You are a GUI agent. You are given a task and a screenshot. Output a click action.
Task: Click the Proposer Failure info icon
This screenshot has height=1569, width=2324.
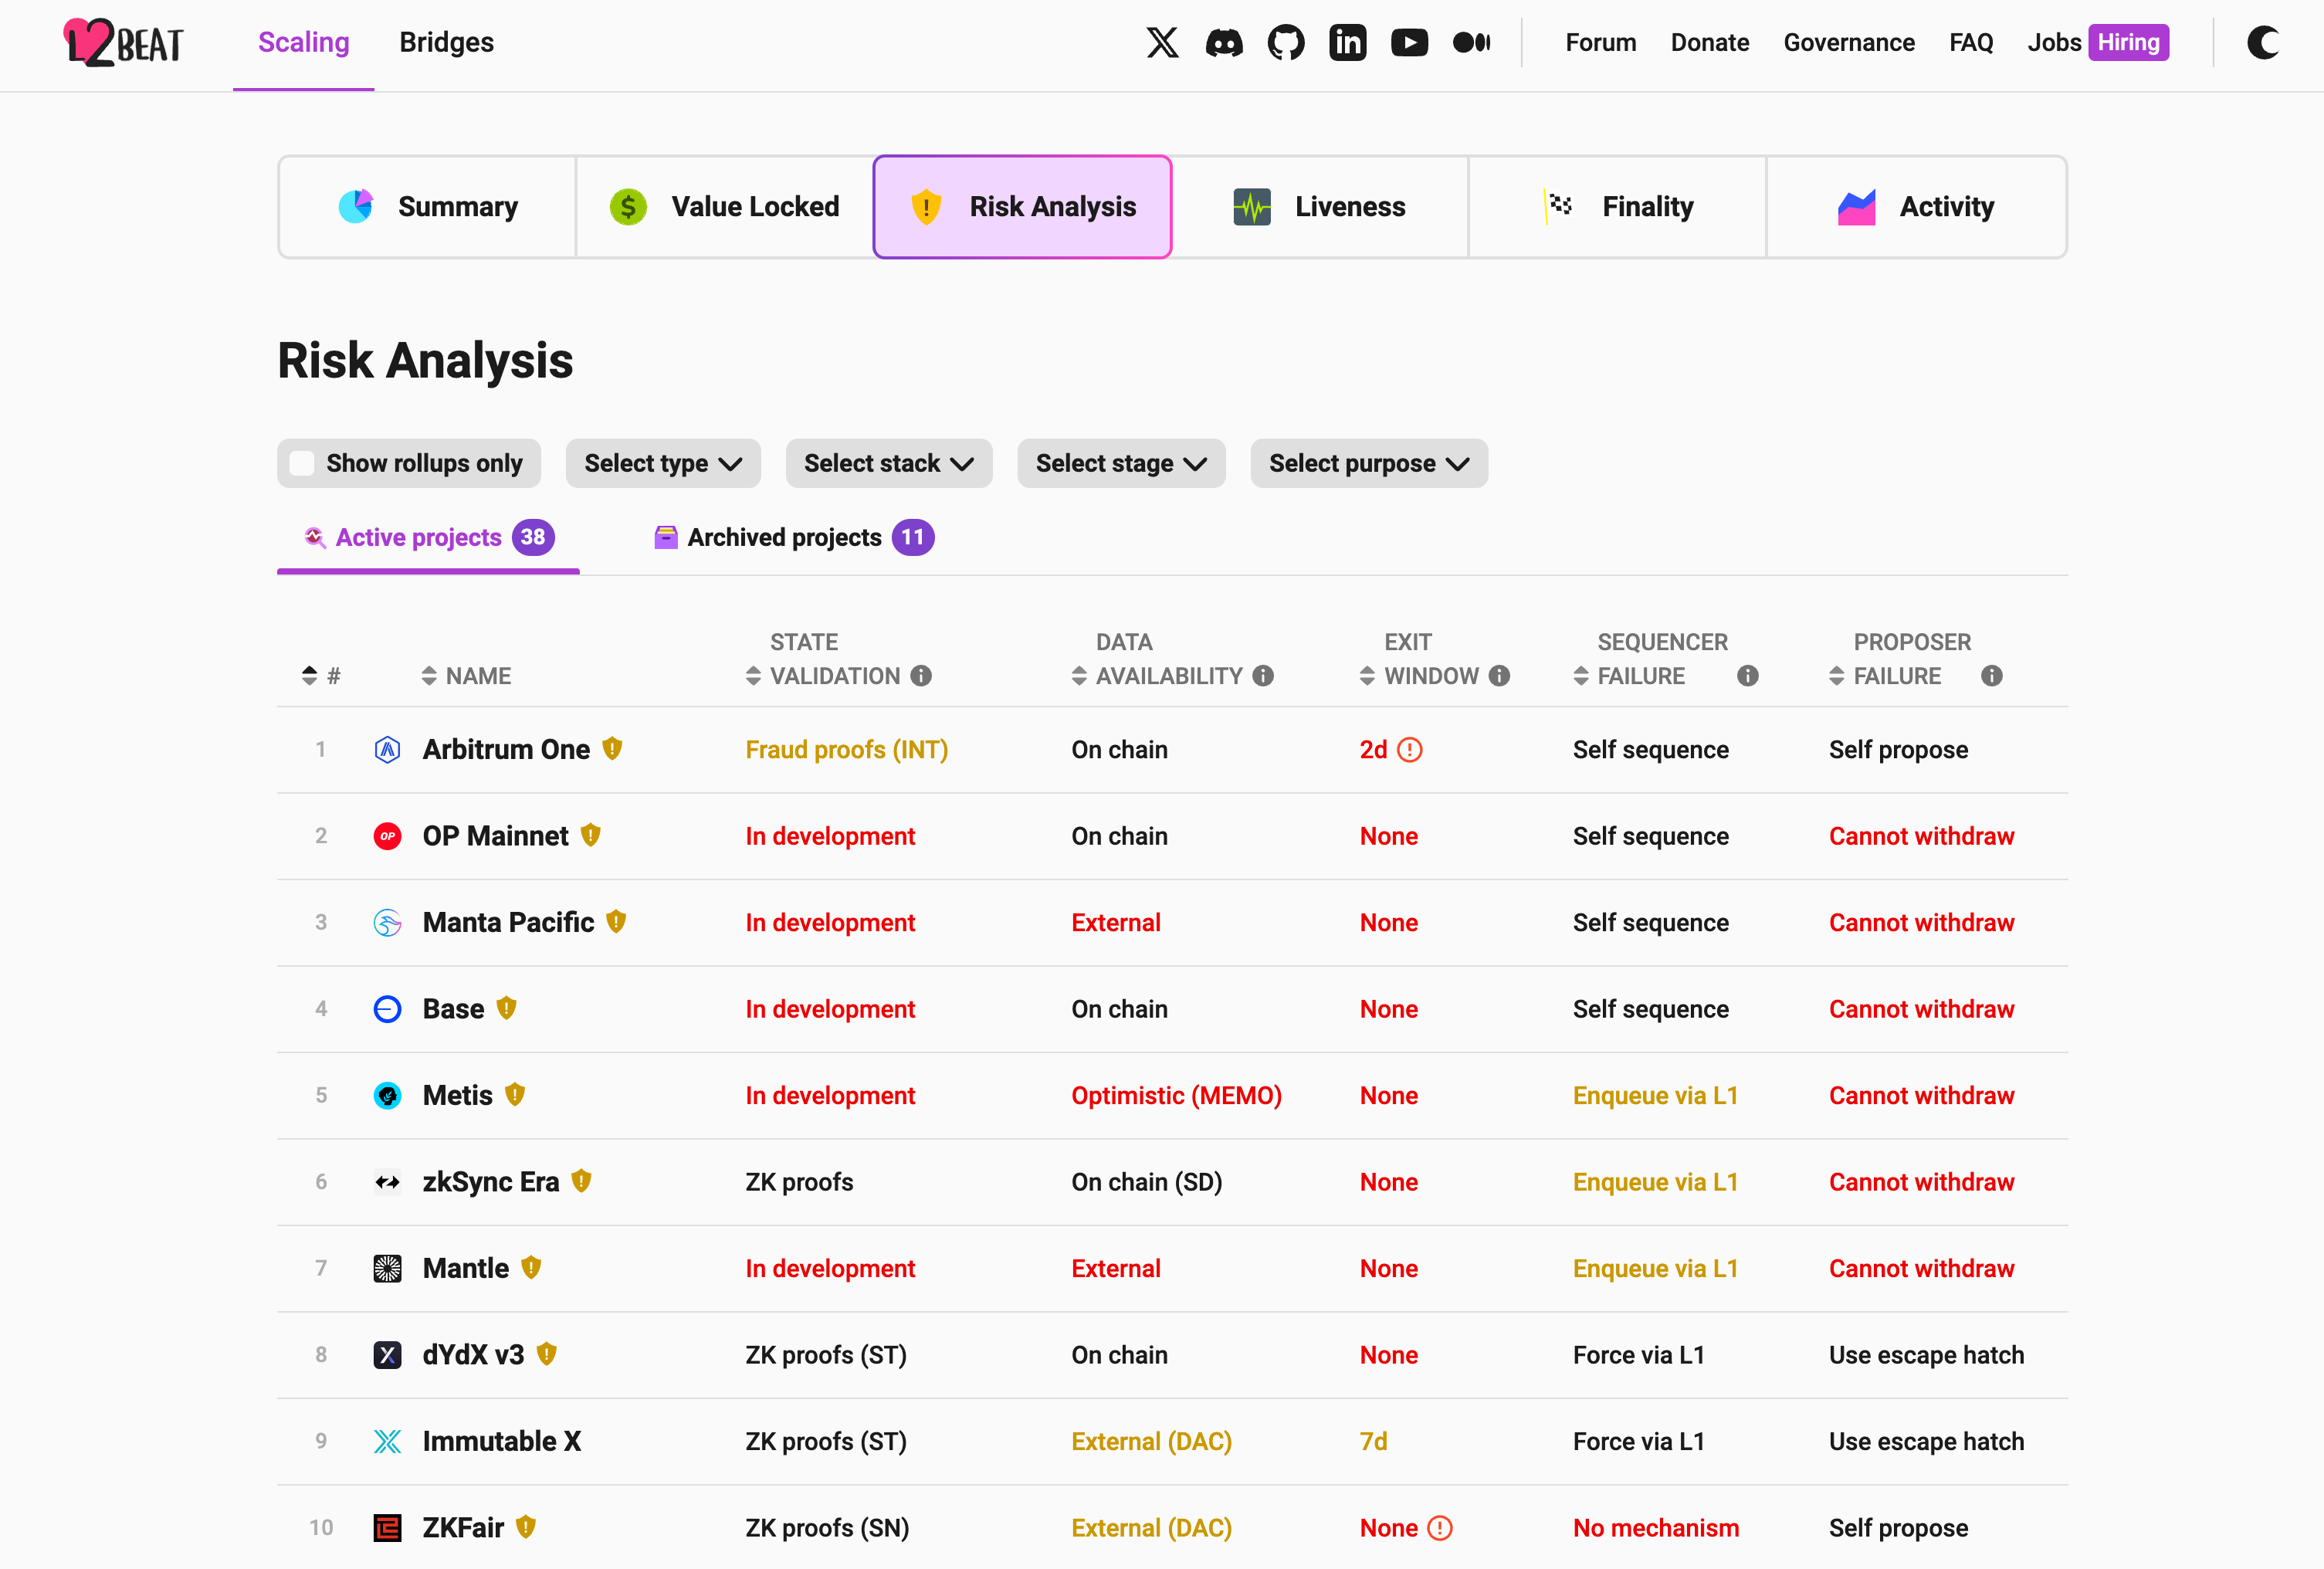1992,676
